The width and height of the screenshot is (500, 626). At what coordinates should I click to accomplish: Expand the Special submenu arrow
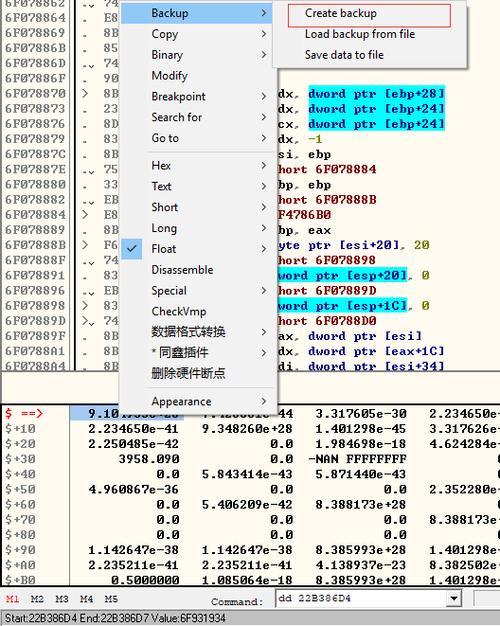[x=264, y=290]
